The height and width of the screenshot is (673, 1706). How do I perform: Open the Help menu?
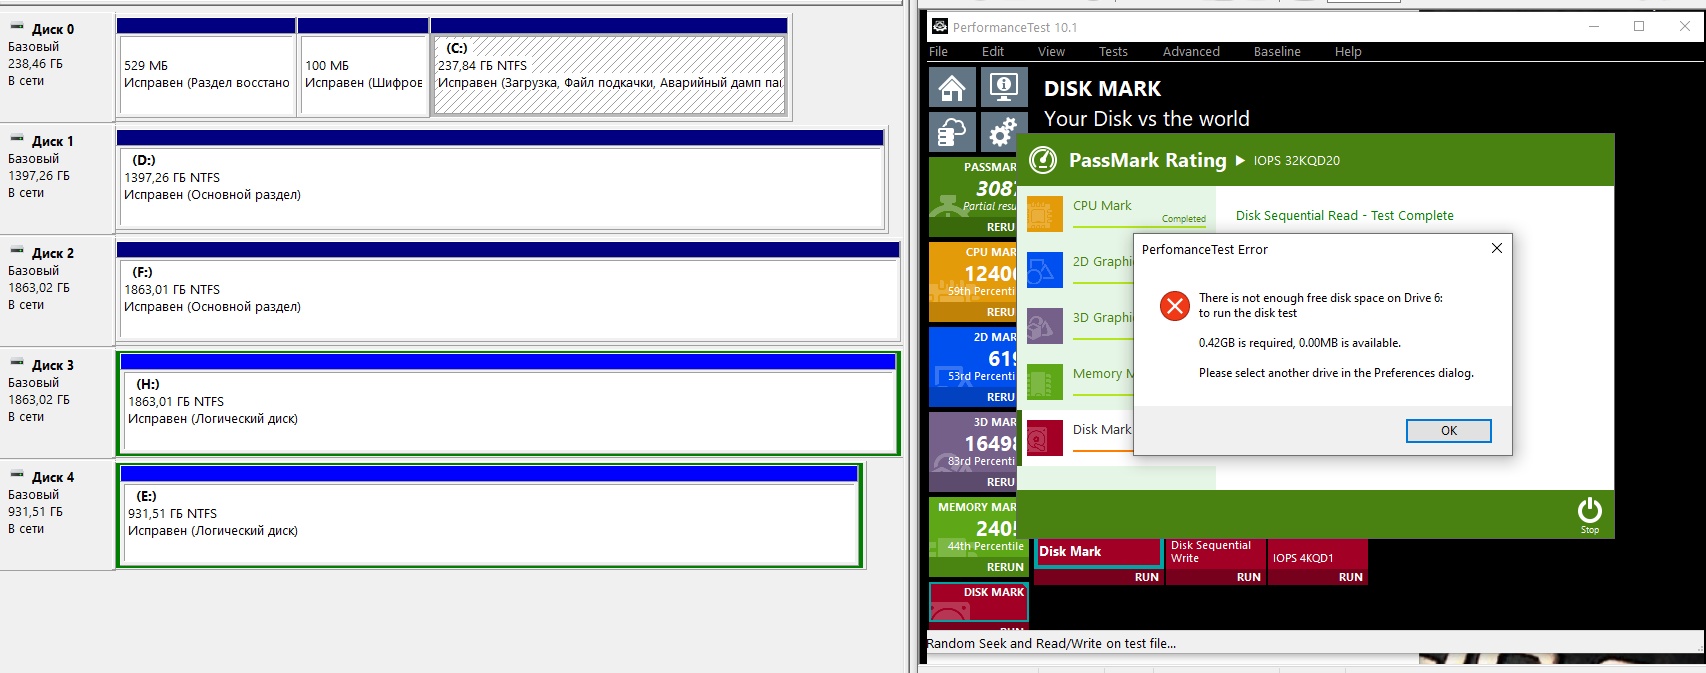[1348, 52]
